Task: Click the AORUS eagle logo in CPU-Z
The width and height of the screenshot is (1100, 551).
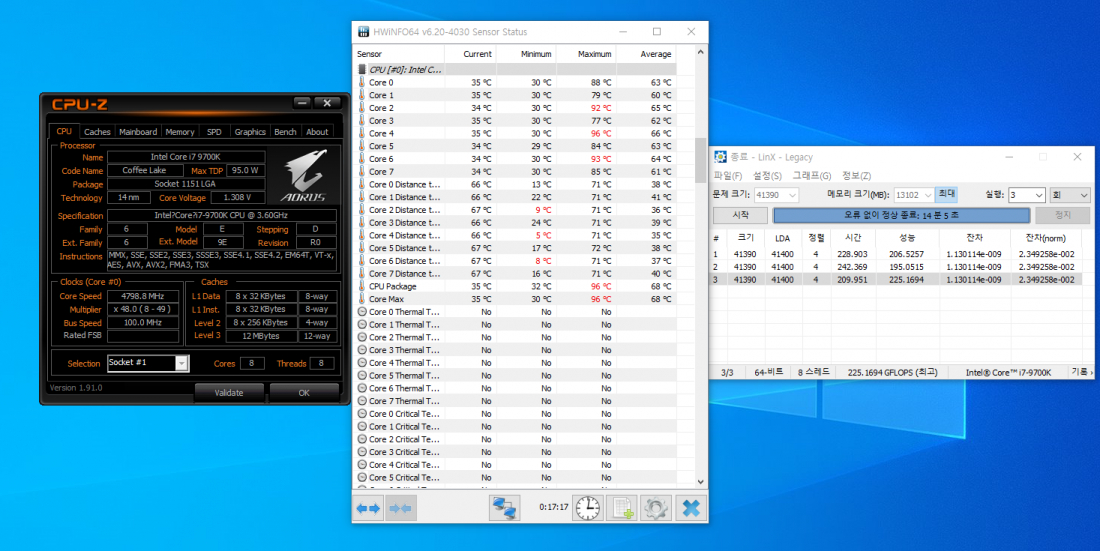Action: 303,175
